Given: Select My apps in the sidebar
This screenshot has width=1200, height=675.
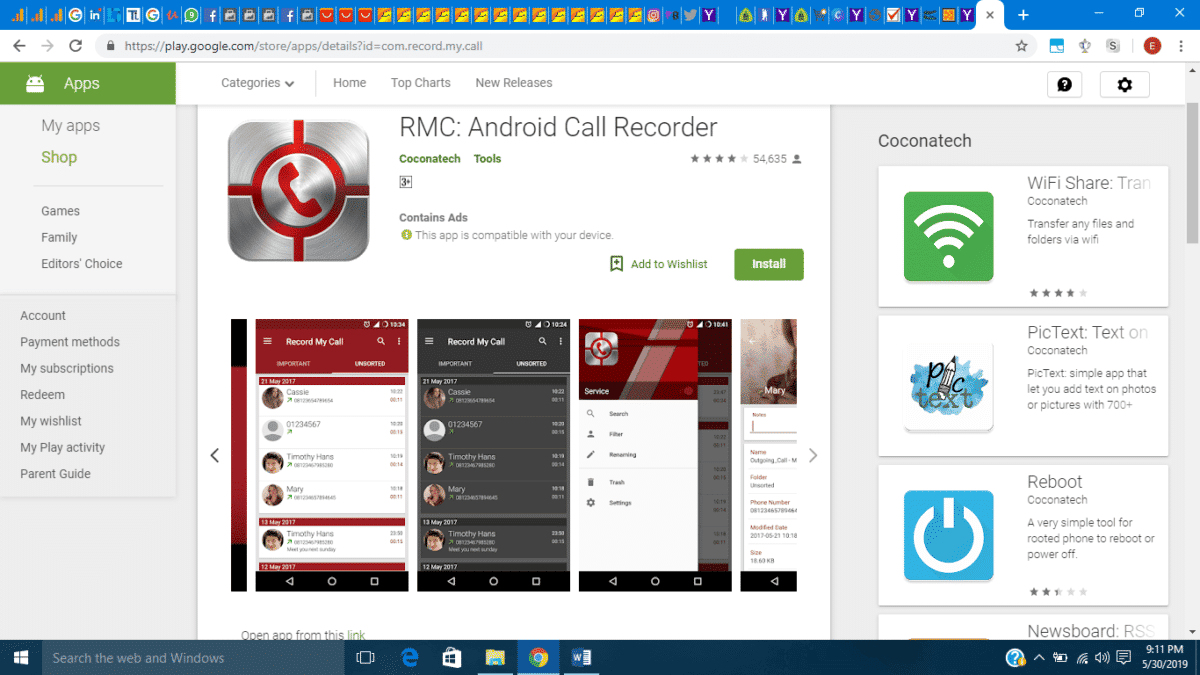Looking at the screenshot, I should pos(70,126).
